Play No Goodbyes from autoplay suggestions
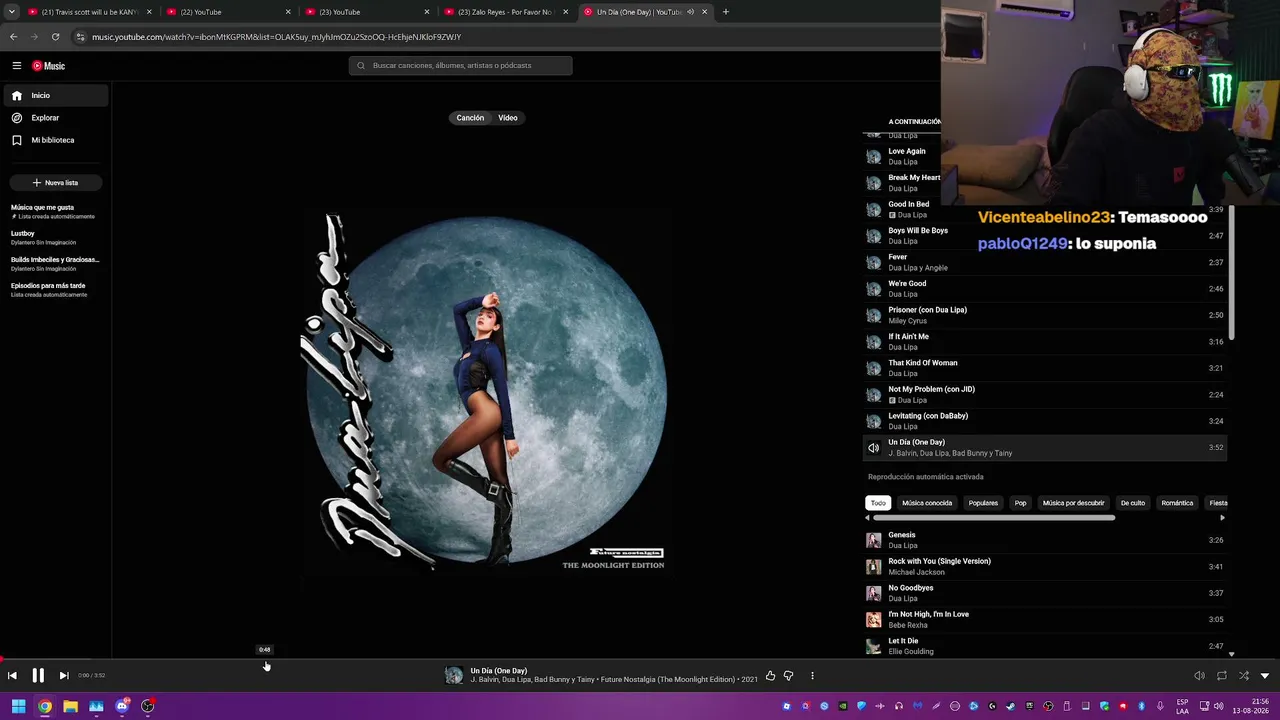1280x720 pixels. pyautogui.click(x=1045, y=593)
